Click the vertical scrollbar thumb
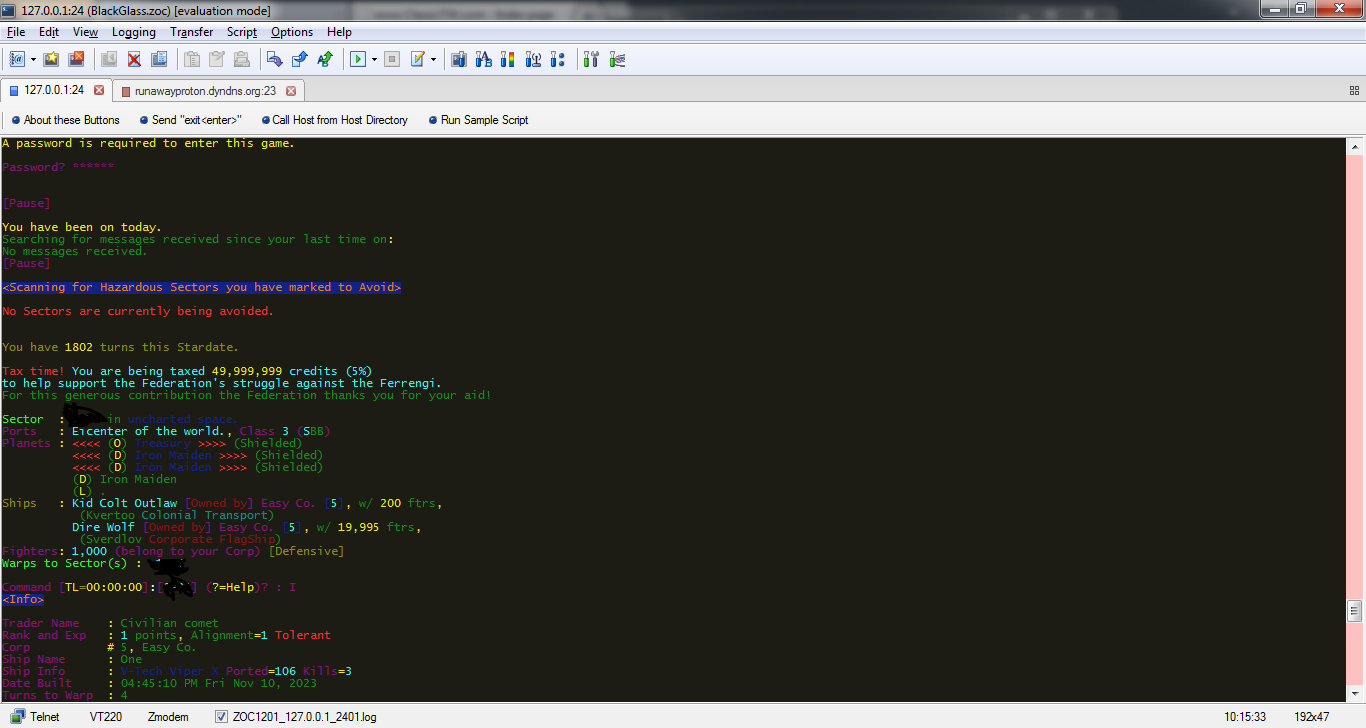The height and width of the screenshot is (728, 1366). coord(1355,611)
